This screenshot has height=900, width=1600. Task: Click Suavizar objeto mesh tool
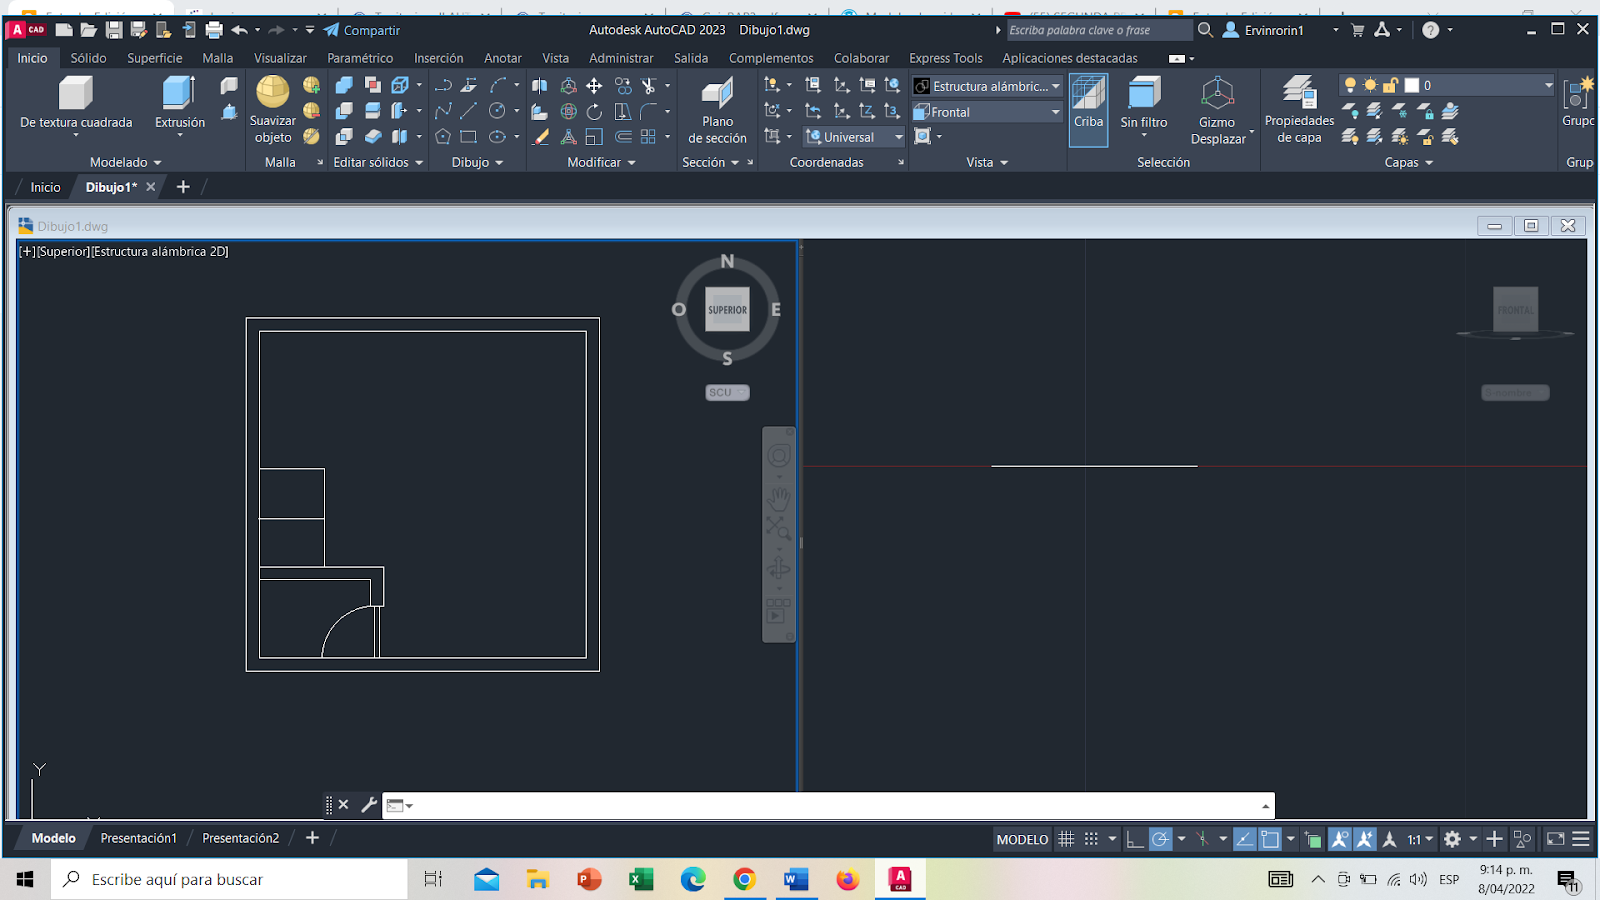coord(272,109)
